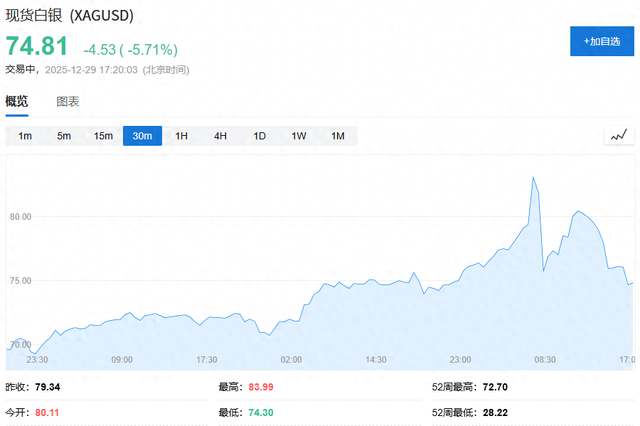Screen dimensions: 640x426
Task: Choose the 4H interval
Action: tap(220, 136)
